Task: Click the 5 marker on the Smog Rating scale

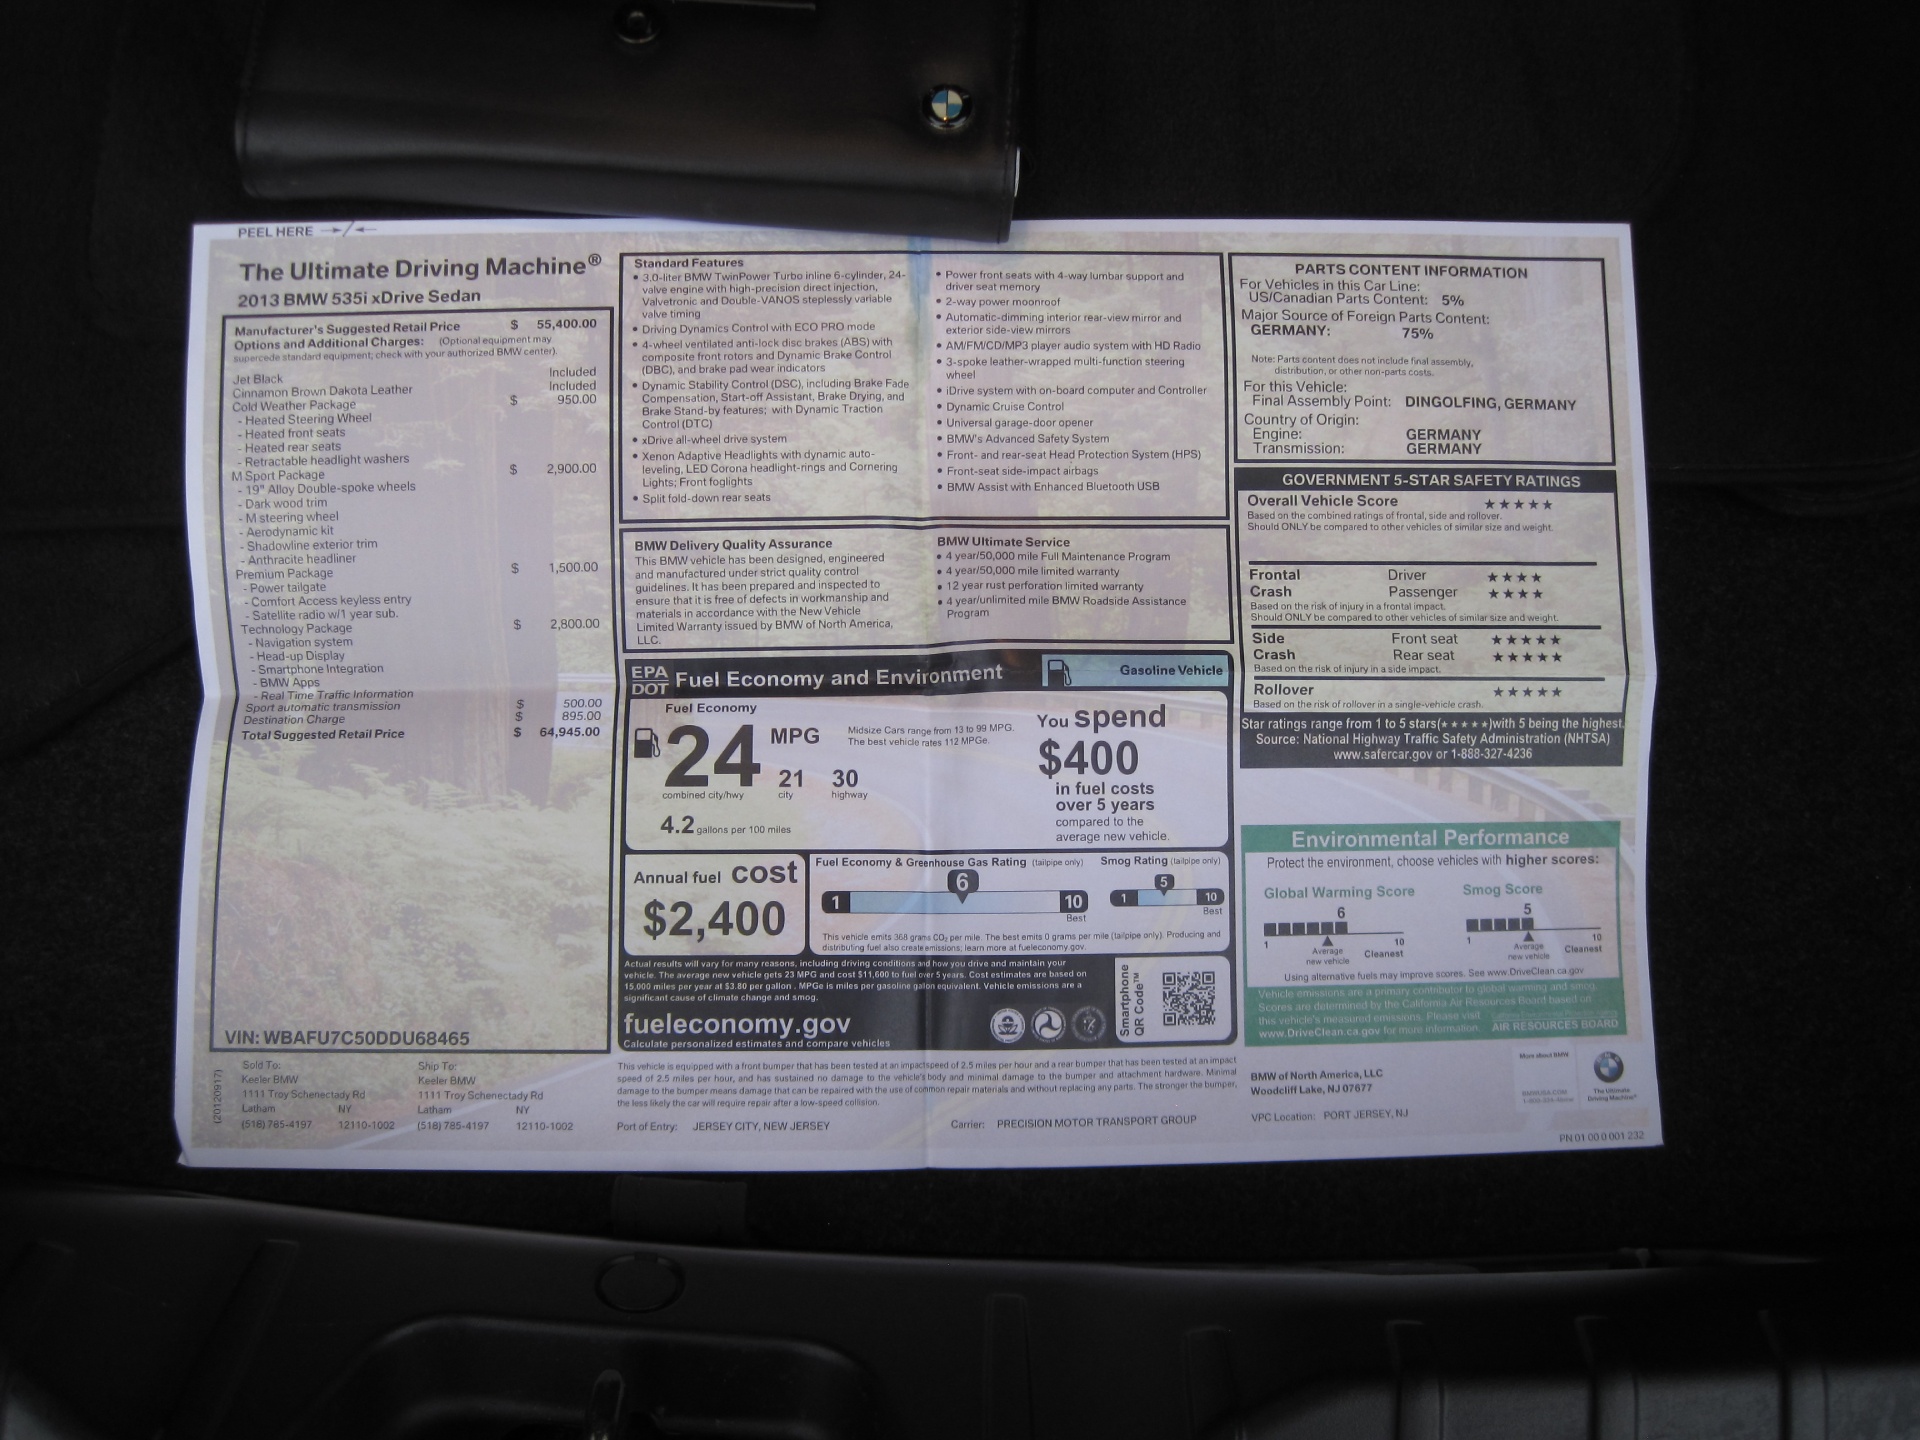Action: tap(1163, 884)
